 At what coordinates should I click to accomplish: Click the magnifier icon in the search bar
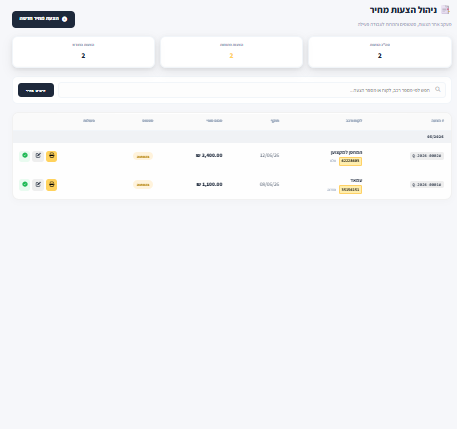[438, 89]
